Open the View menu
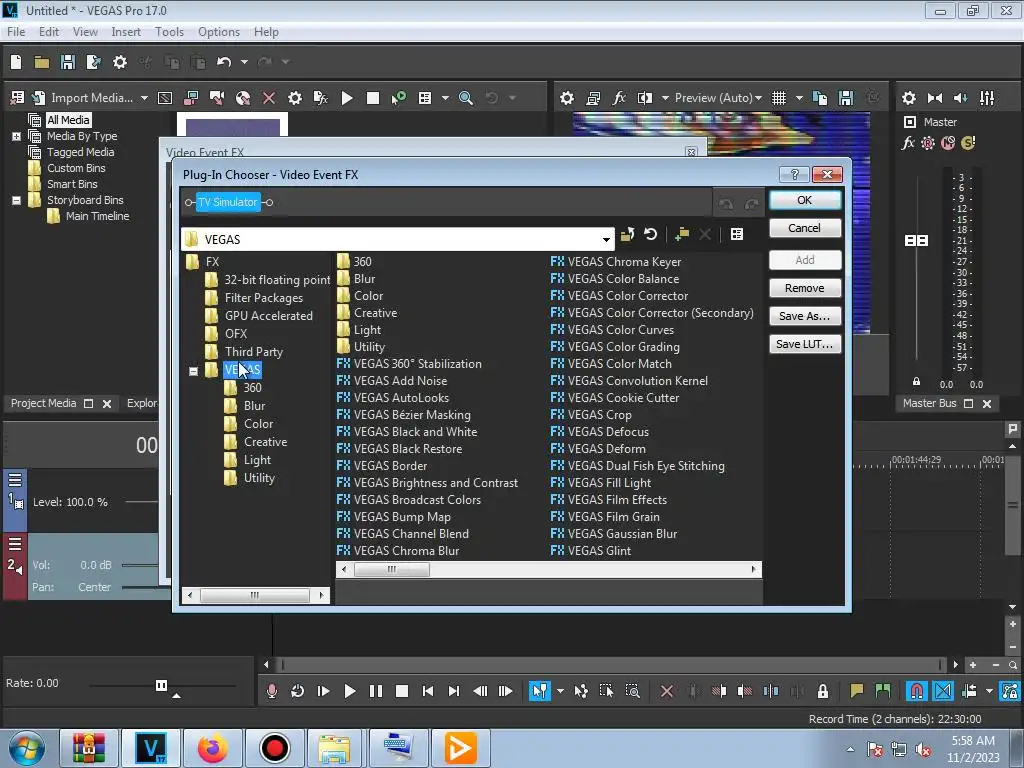This screenshot has width=1024, height=768. (x=85, y=31)
